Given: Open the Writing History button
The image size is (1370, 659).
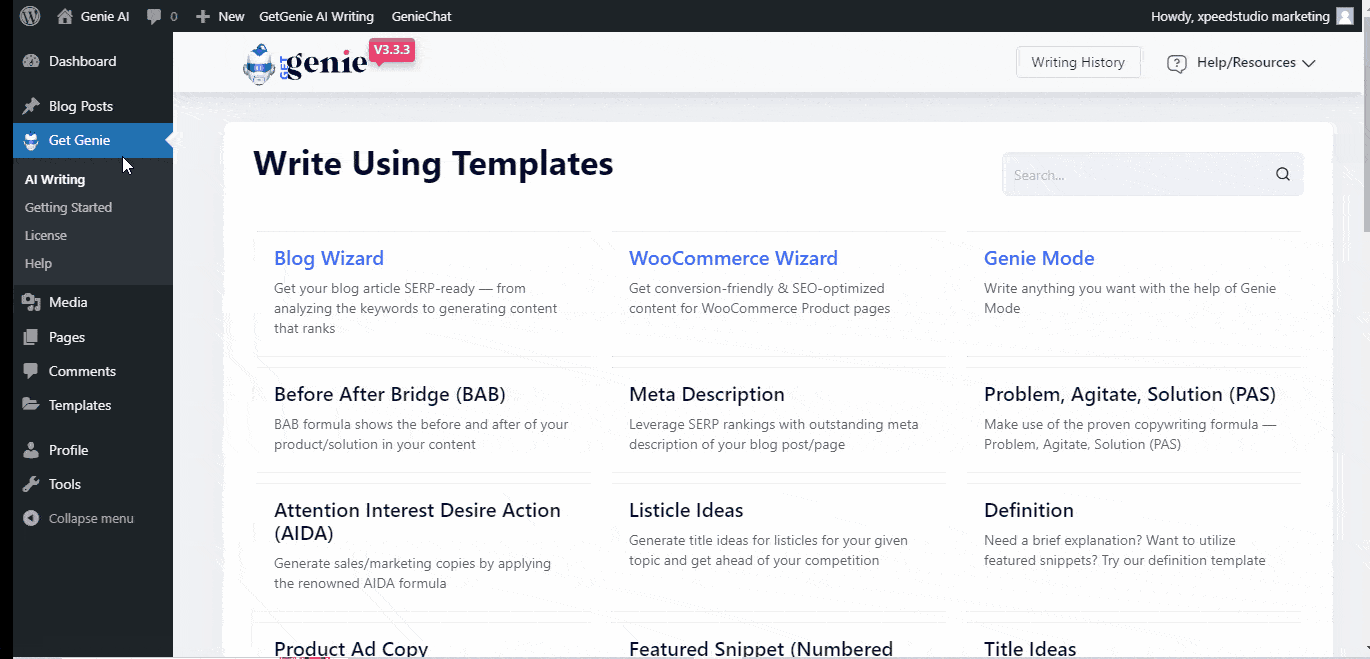Looking at the screenshot, I should pyautogui.click(x=1078, y=62).
